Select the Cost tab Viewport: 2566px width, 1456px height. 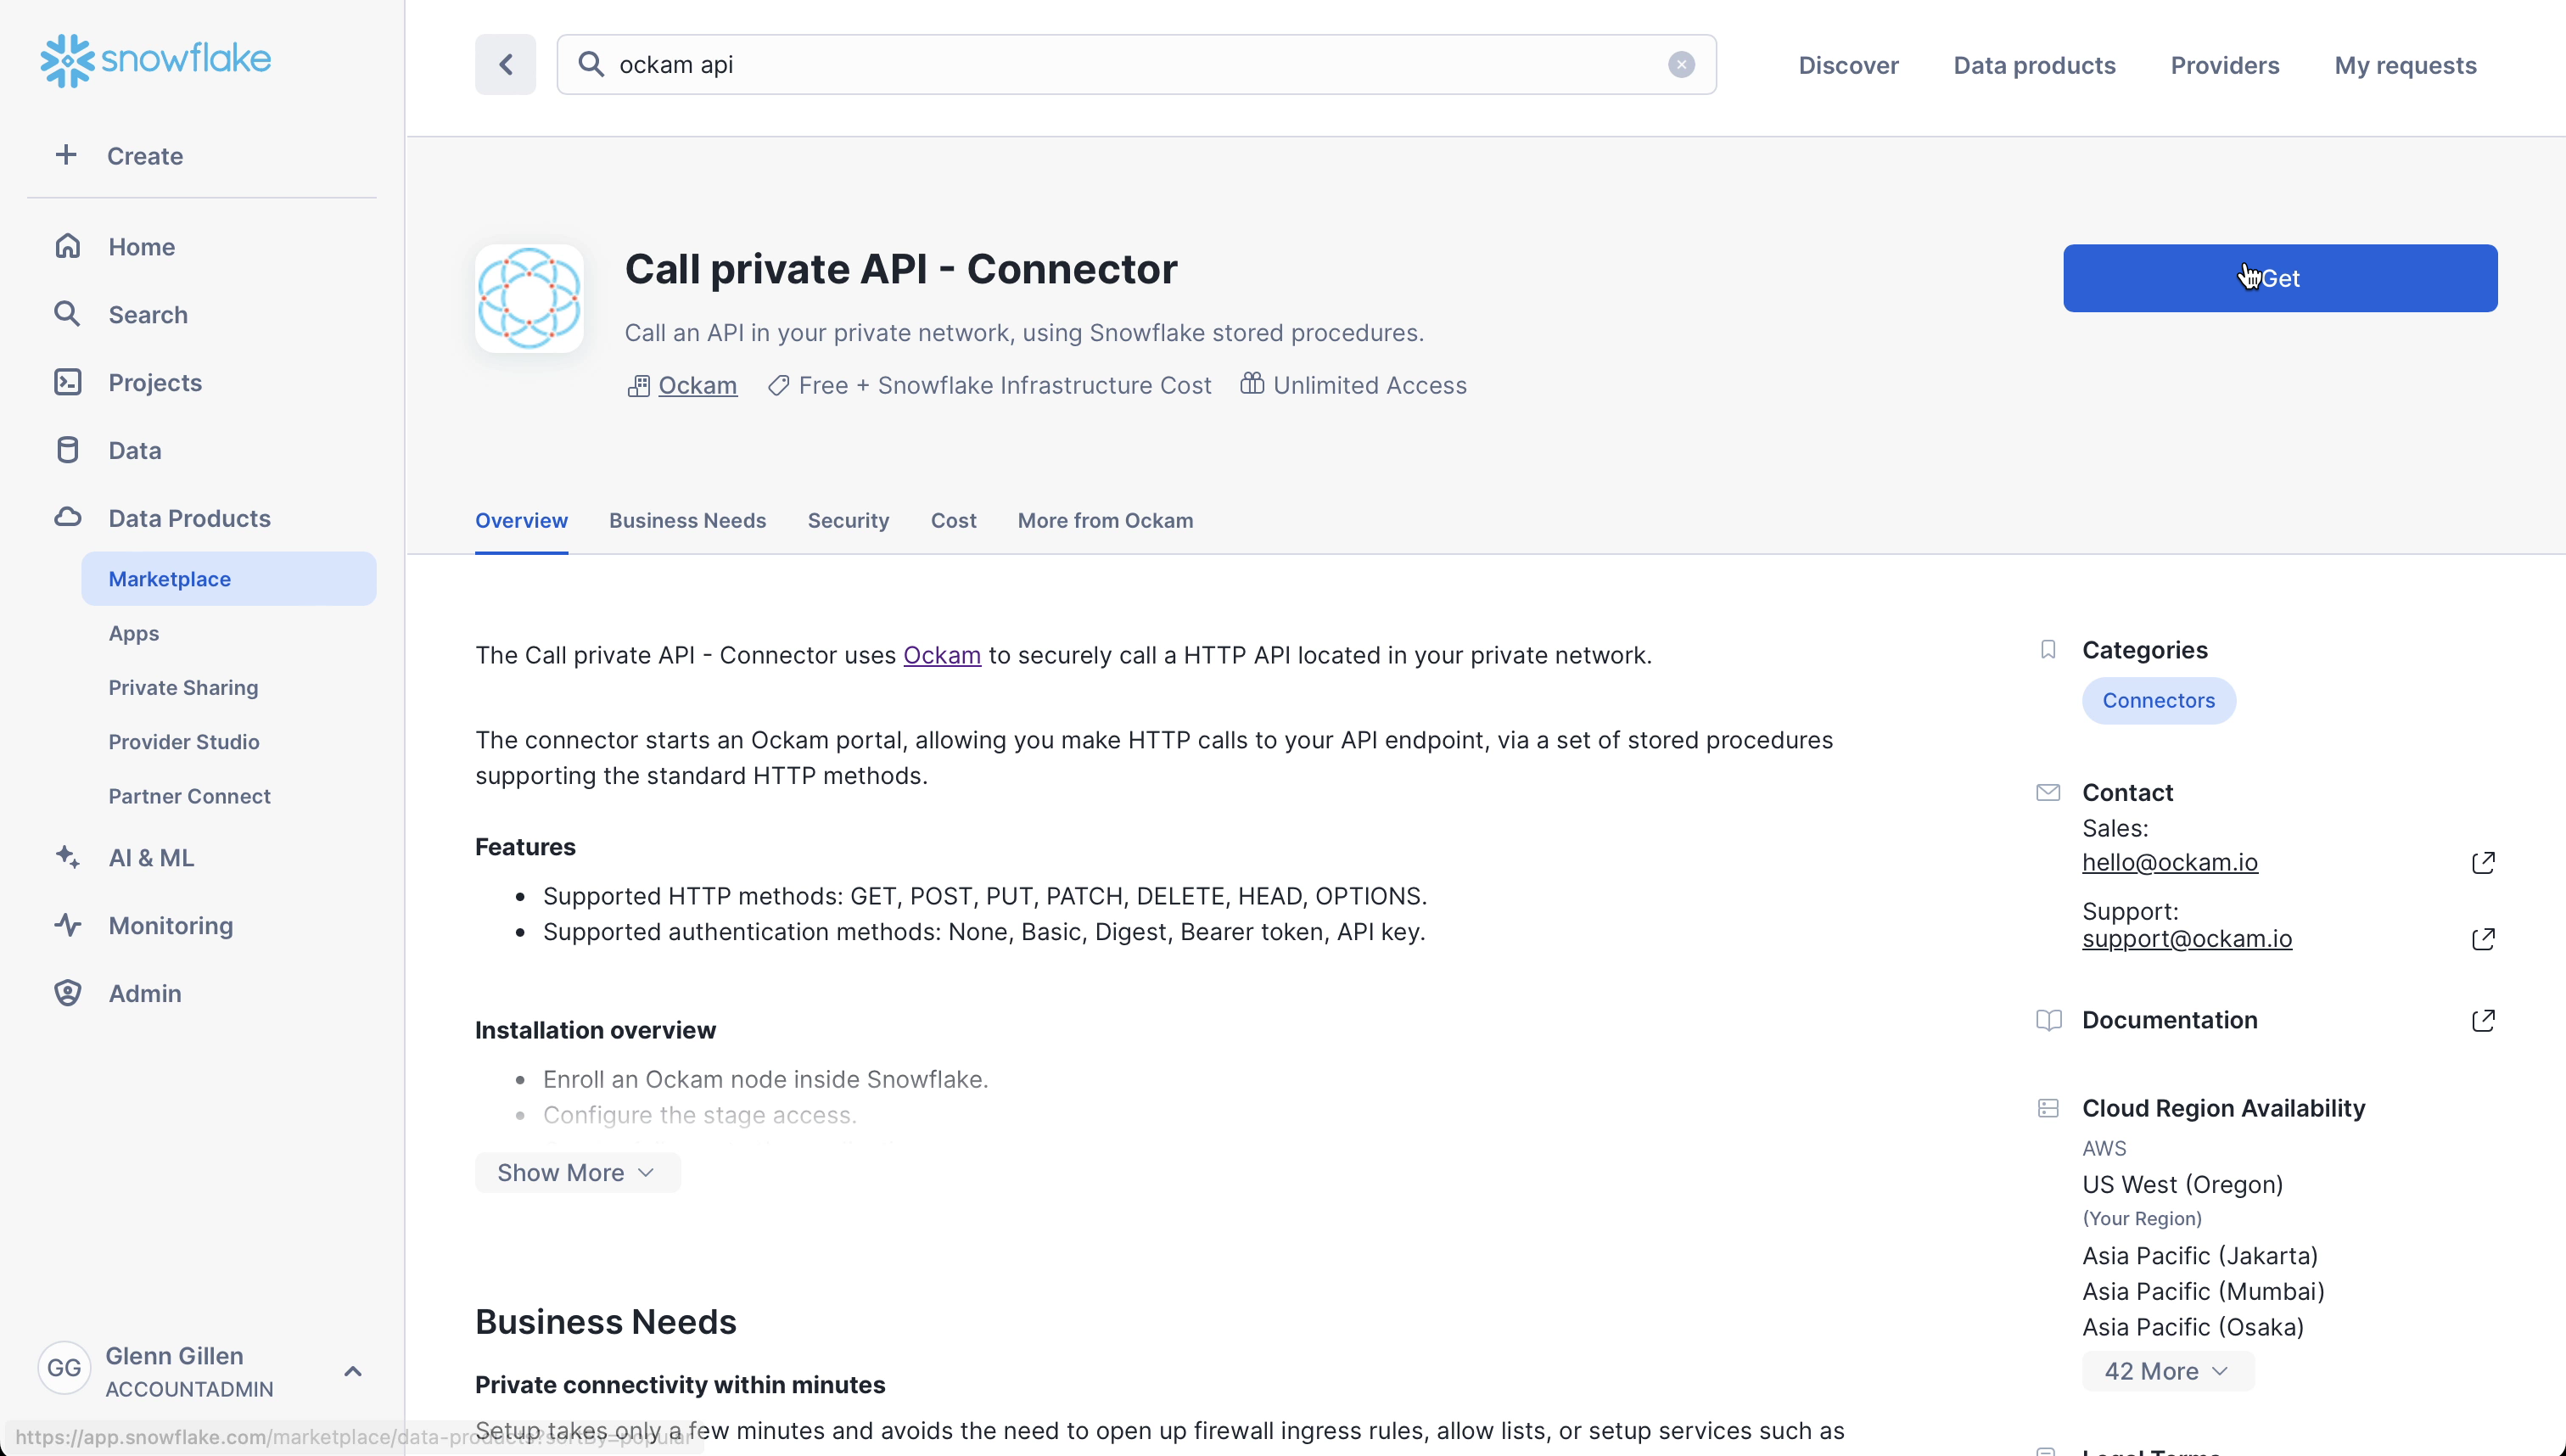coord(954,520)
